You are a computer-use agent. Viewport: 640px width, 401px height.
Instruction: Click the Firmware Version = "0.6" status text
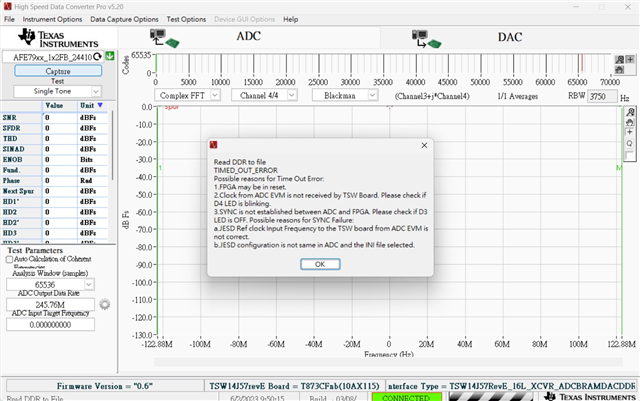104,386
